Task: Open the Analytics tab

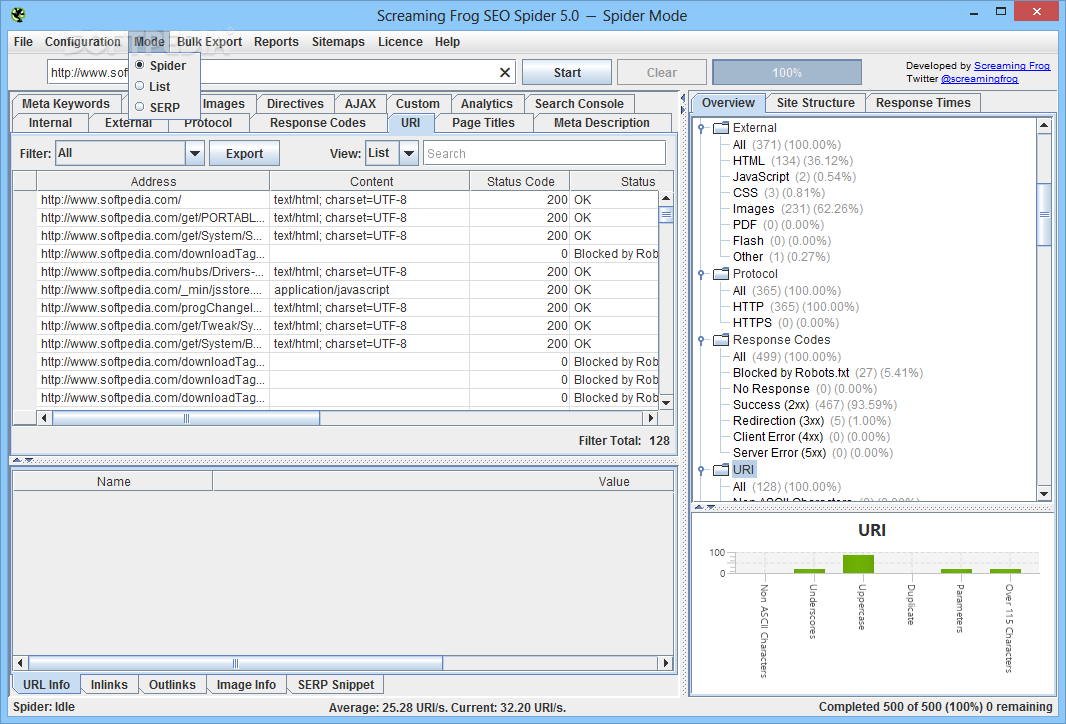Action: point(487,104)
